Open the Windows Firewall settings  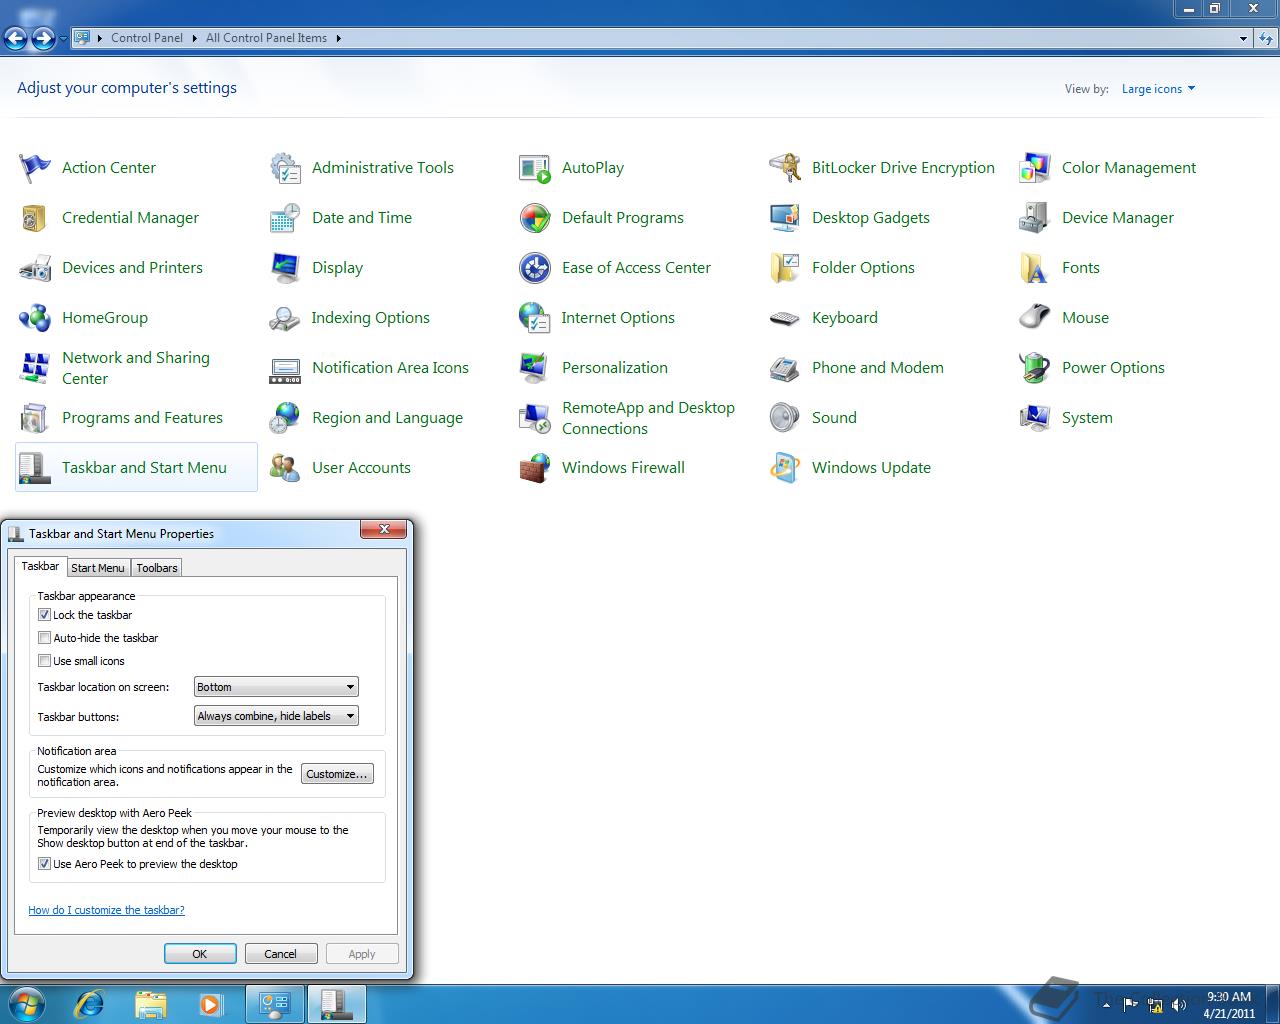pyautogui.click(x=623, y=467)
